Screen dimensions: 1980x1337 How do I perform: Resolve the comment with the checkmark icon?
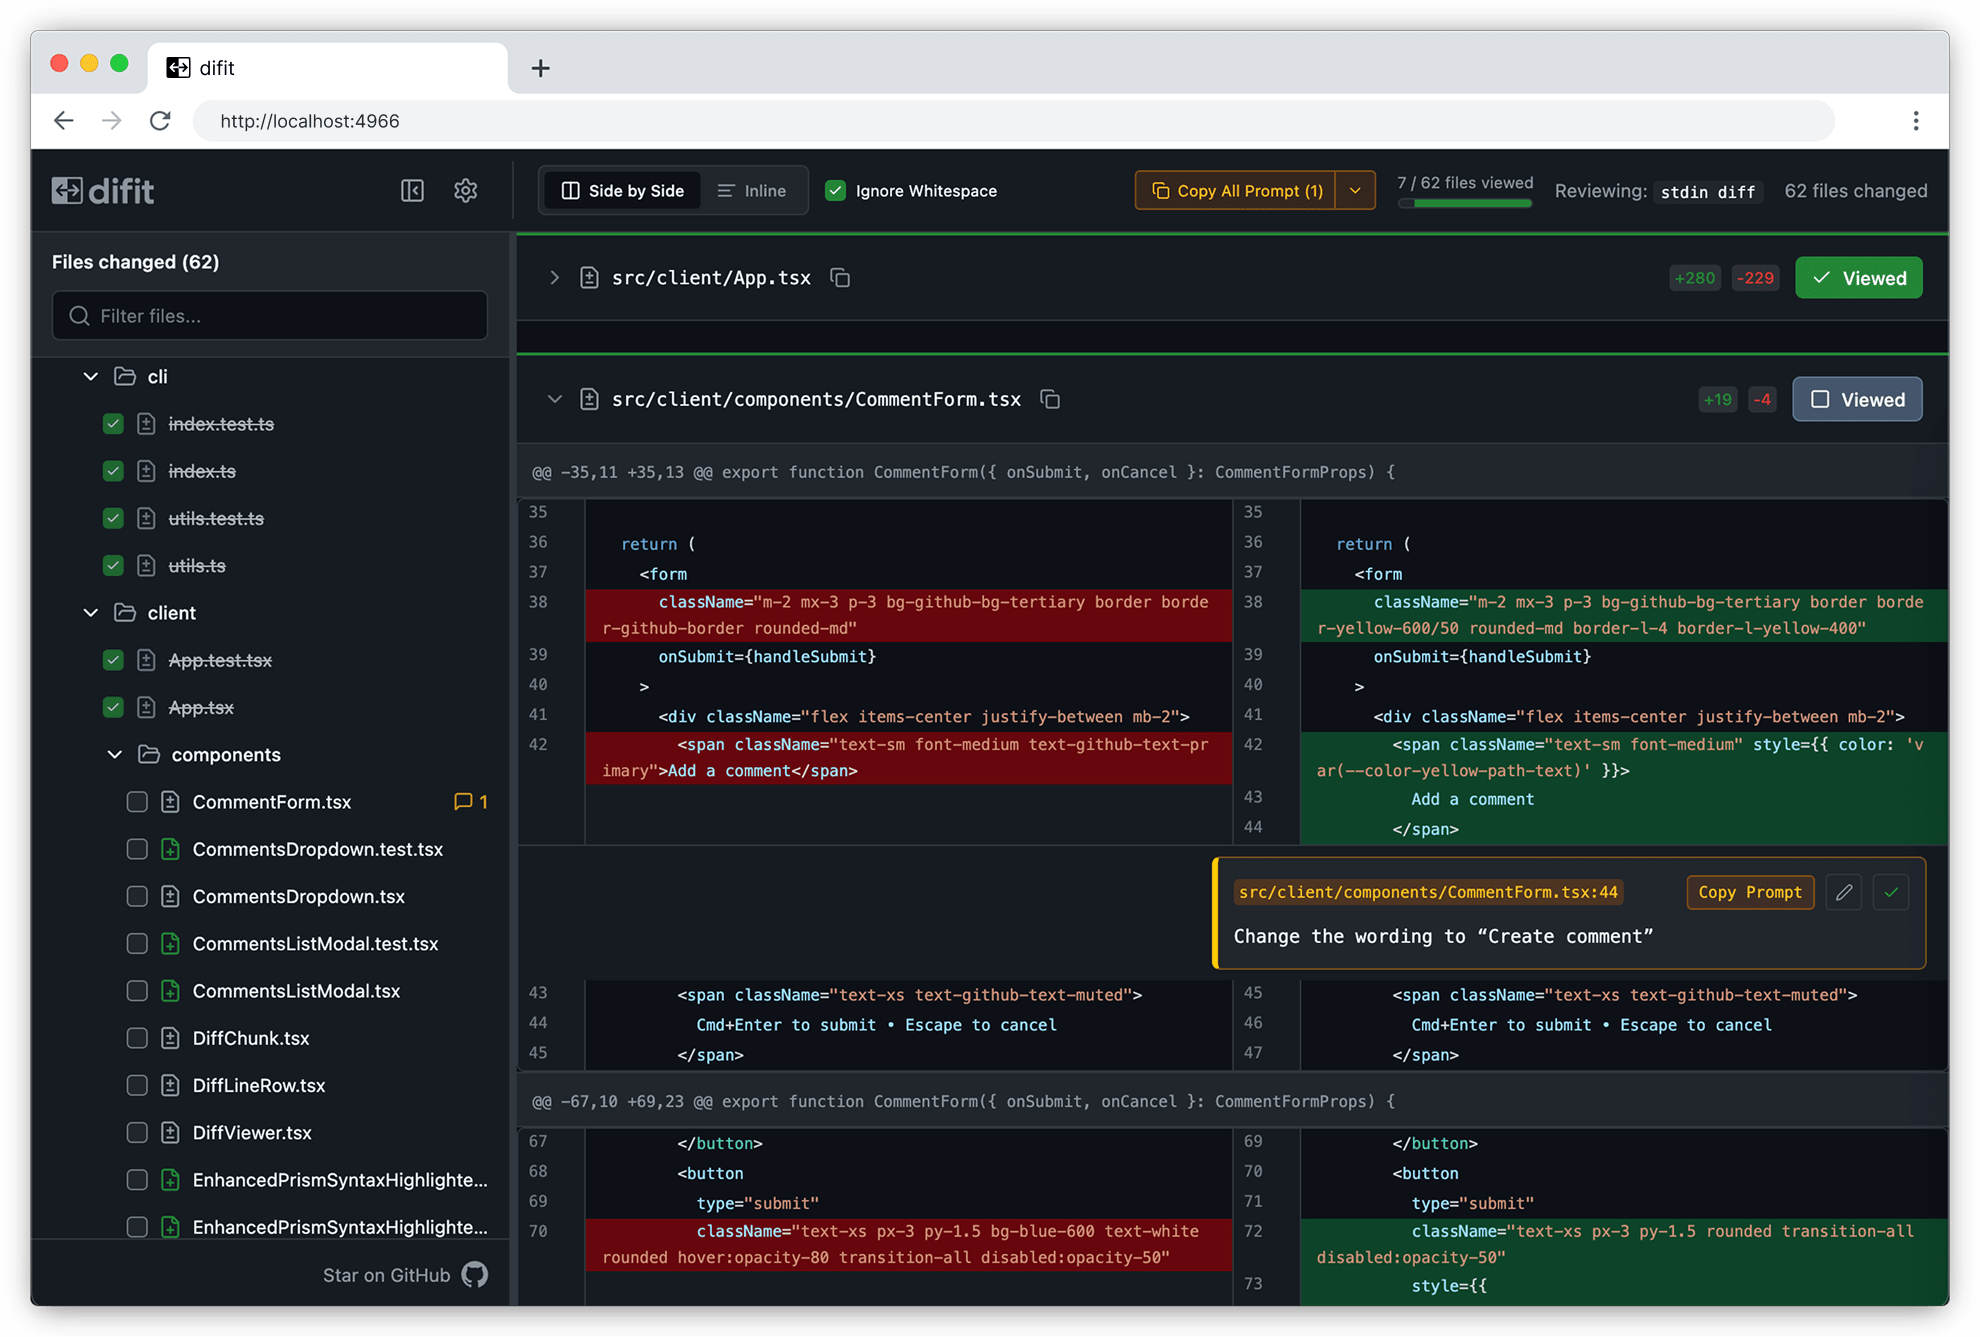[1891, 892]
